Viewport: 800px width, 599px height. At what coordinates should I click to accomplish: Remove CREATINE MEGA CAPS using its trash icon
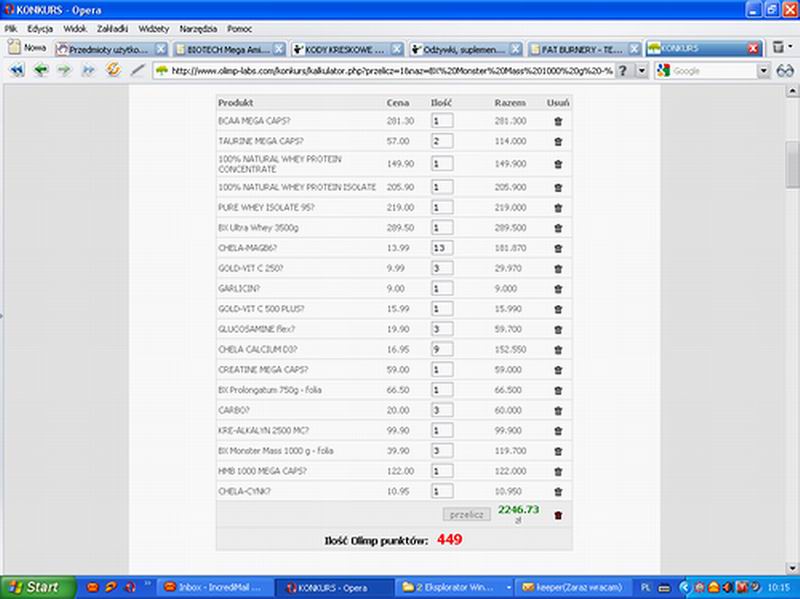(x=558, y=370)
